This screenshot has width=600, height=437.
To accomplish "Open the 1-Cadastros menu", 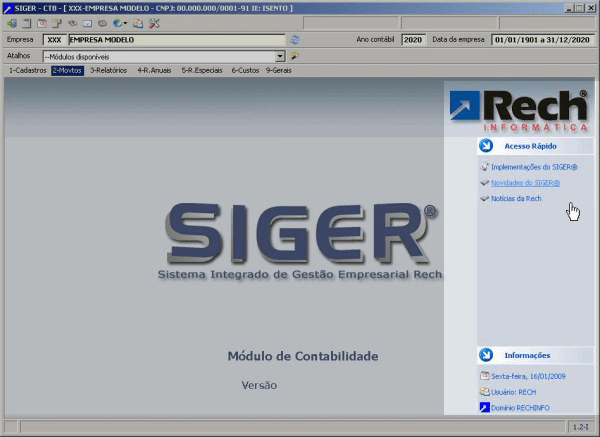I will (x=28, y=70).
